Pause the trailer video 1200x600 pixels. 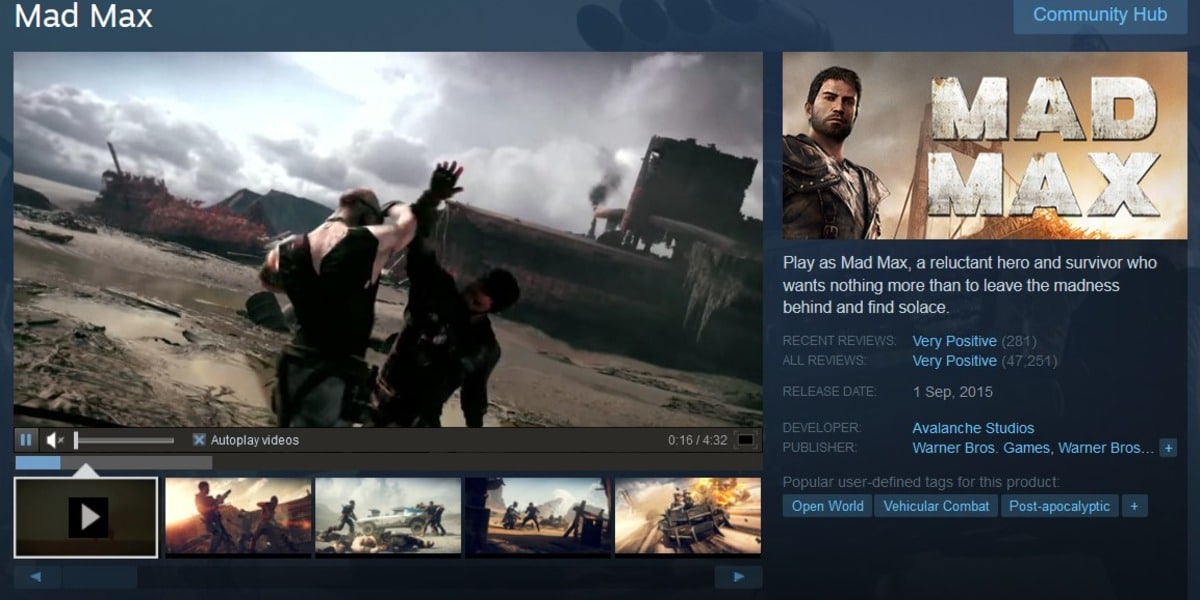26,440
